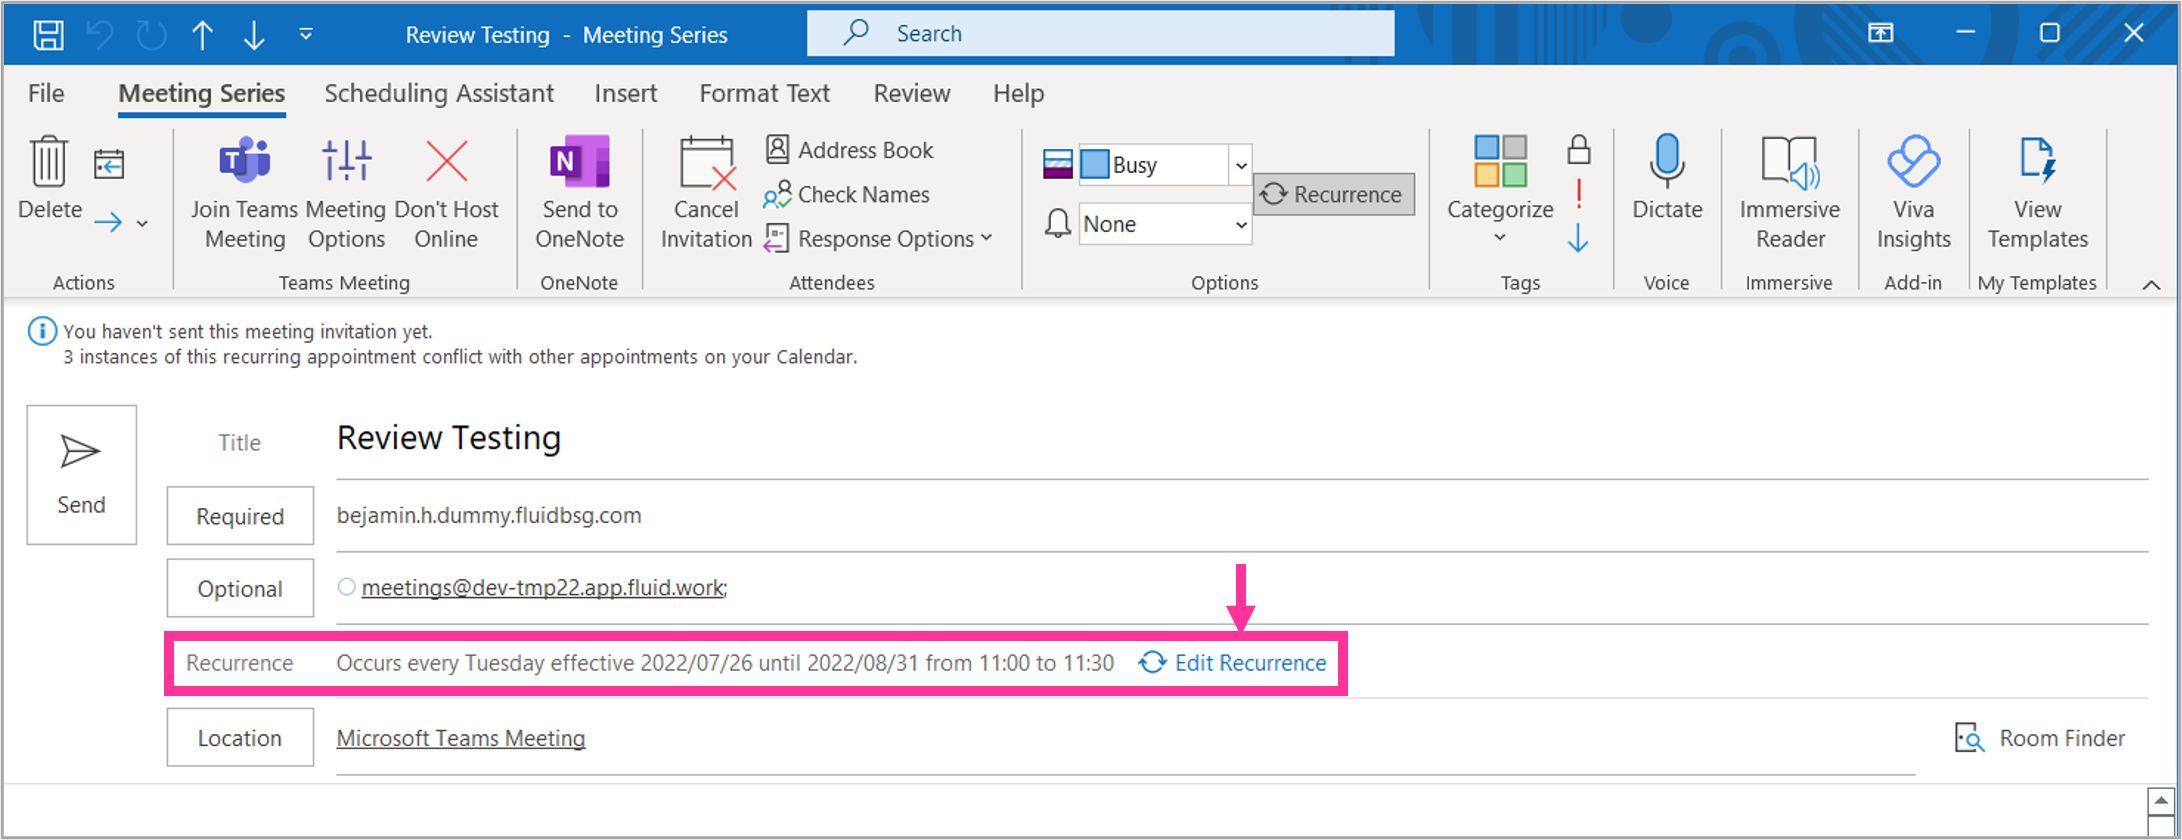The width and height of the screenshot is (2182, 840).
Task: Click the Send button
Action: click(81, 475)
